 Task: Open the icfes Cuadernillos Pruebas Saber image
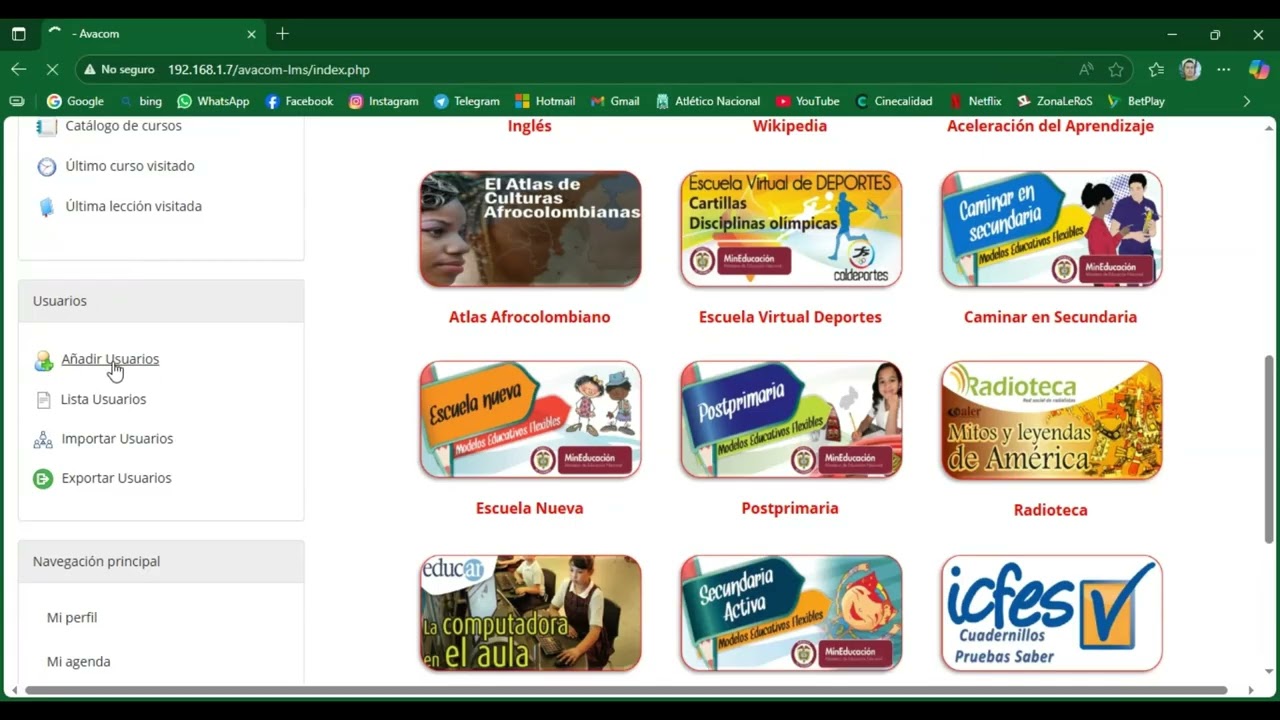click(x=1051, y=613)
